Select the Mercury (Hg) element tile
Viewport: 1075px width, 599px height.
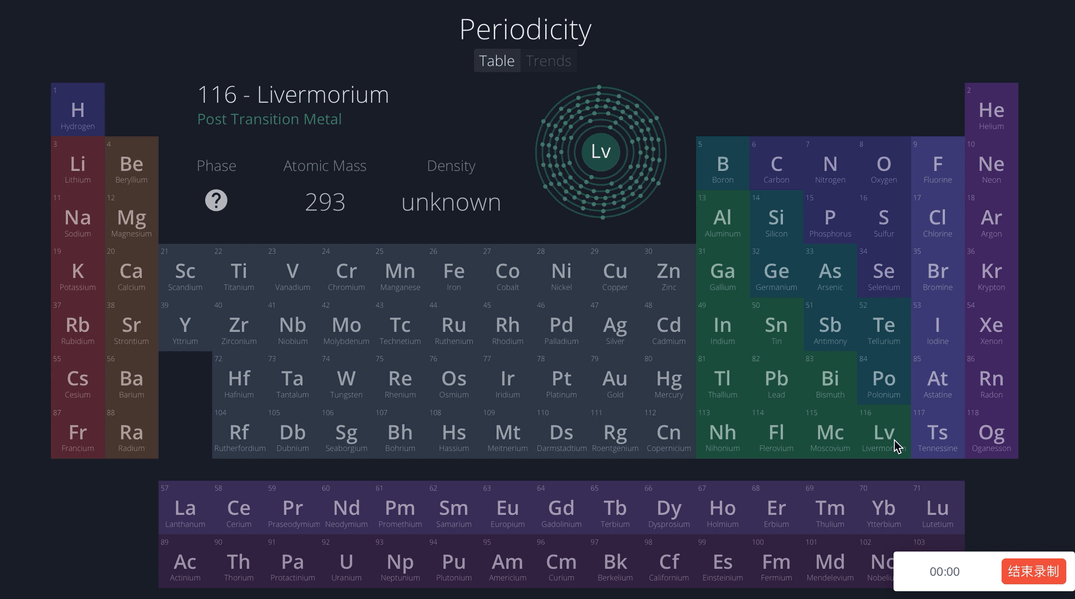tap(669, 379)
